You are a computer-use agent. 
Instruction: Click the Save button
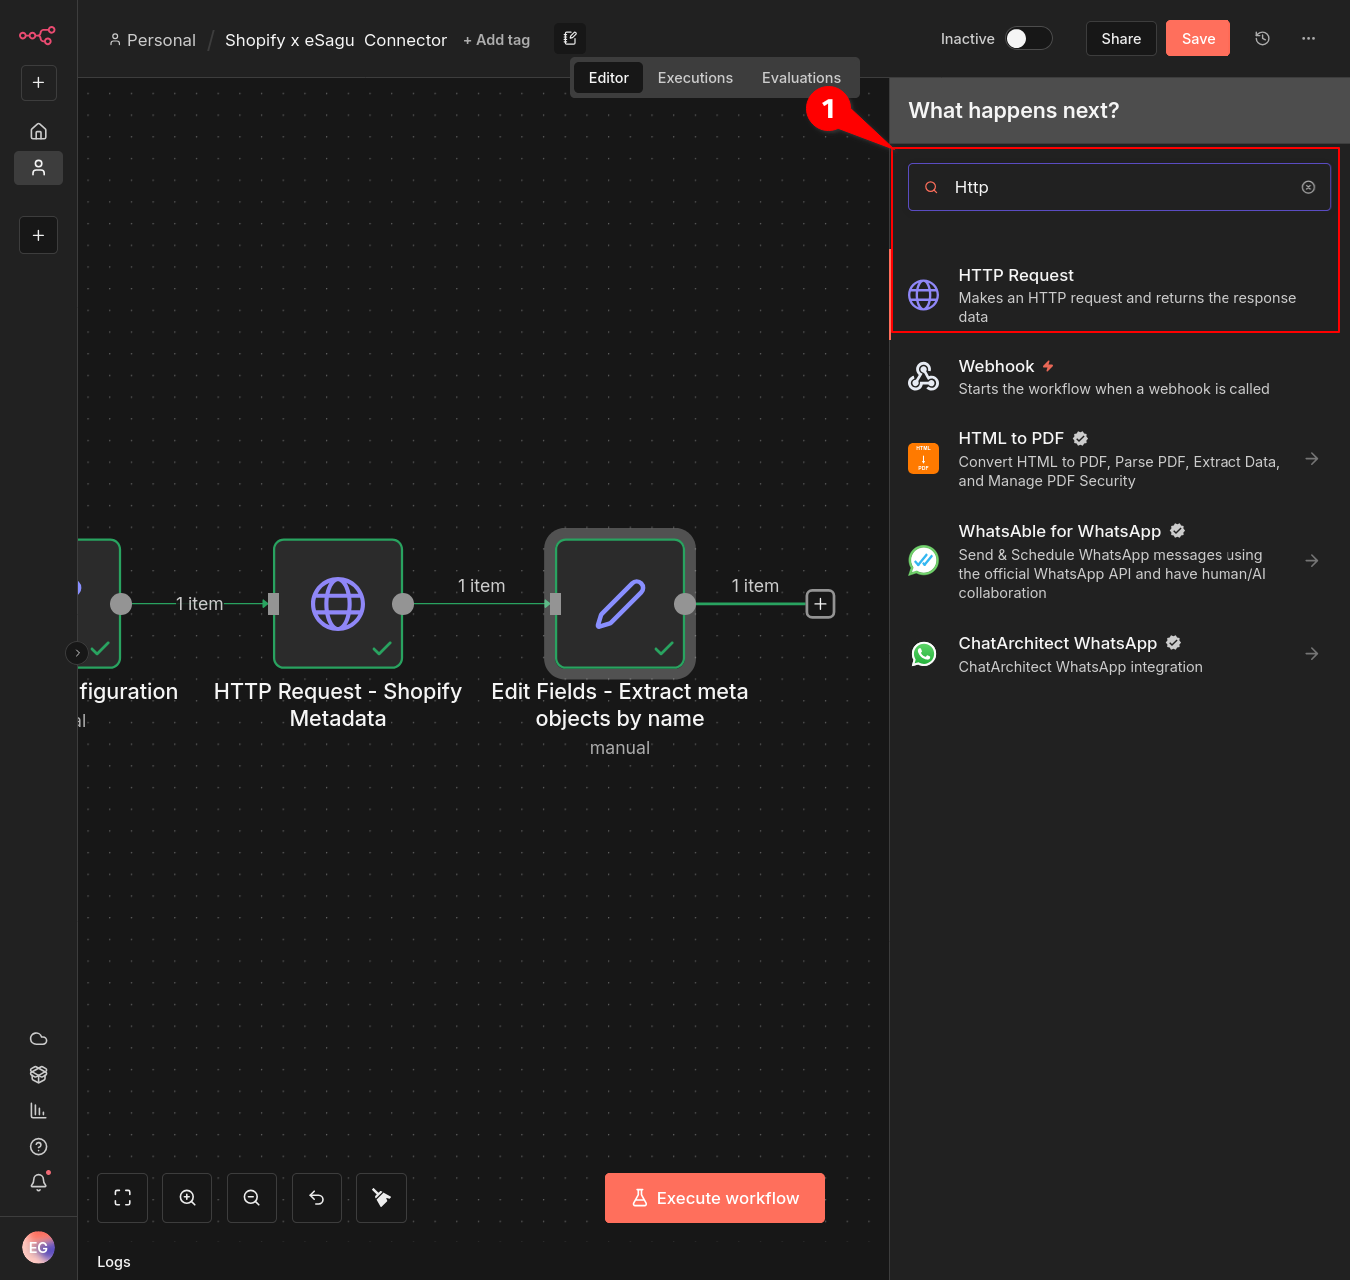(1198, 39)
